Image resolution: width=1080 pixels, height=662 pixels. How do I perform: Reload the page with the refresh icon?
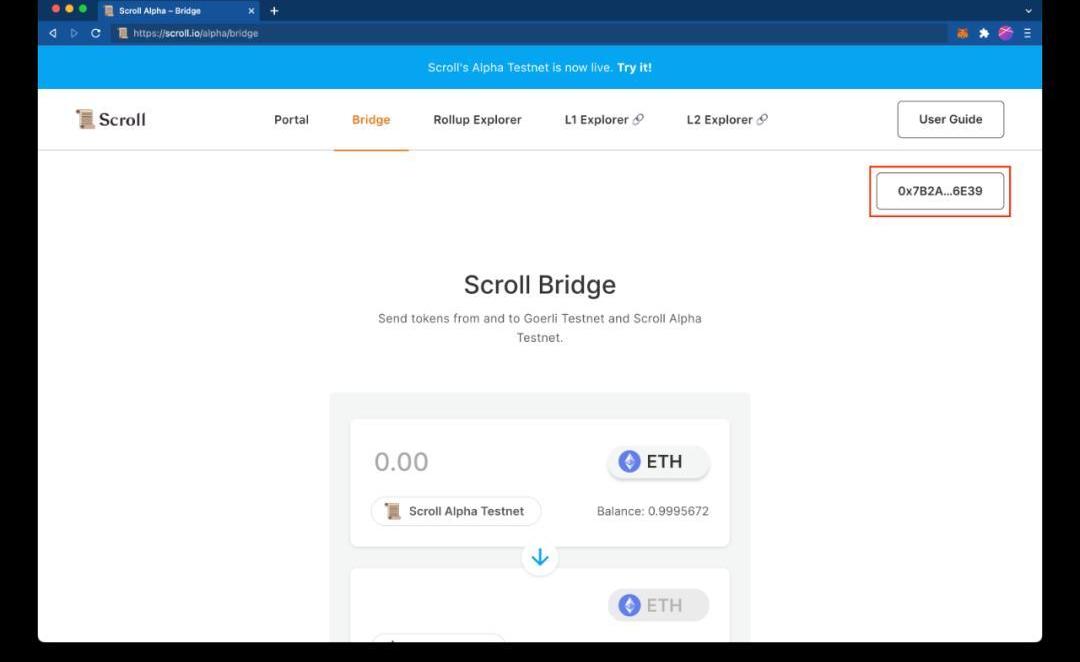pos(96,33)
